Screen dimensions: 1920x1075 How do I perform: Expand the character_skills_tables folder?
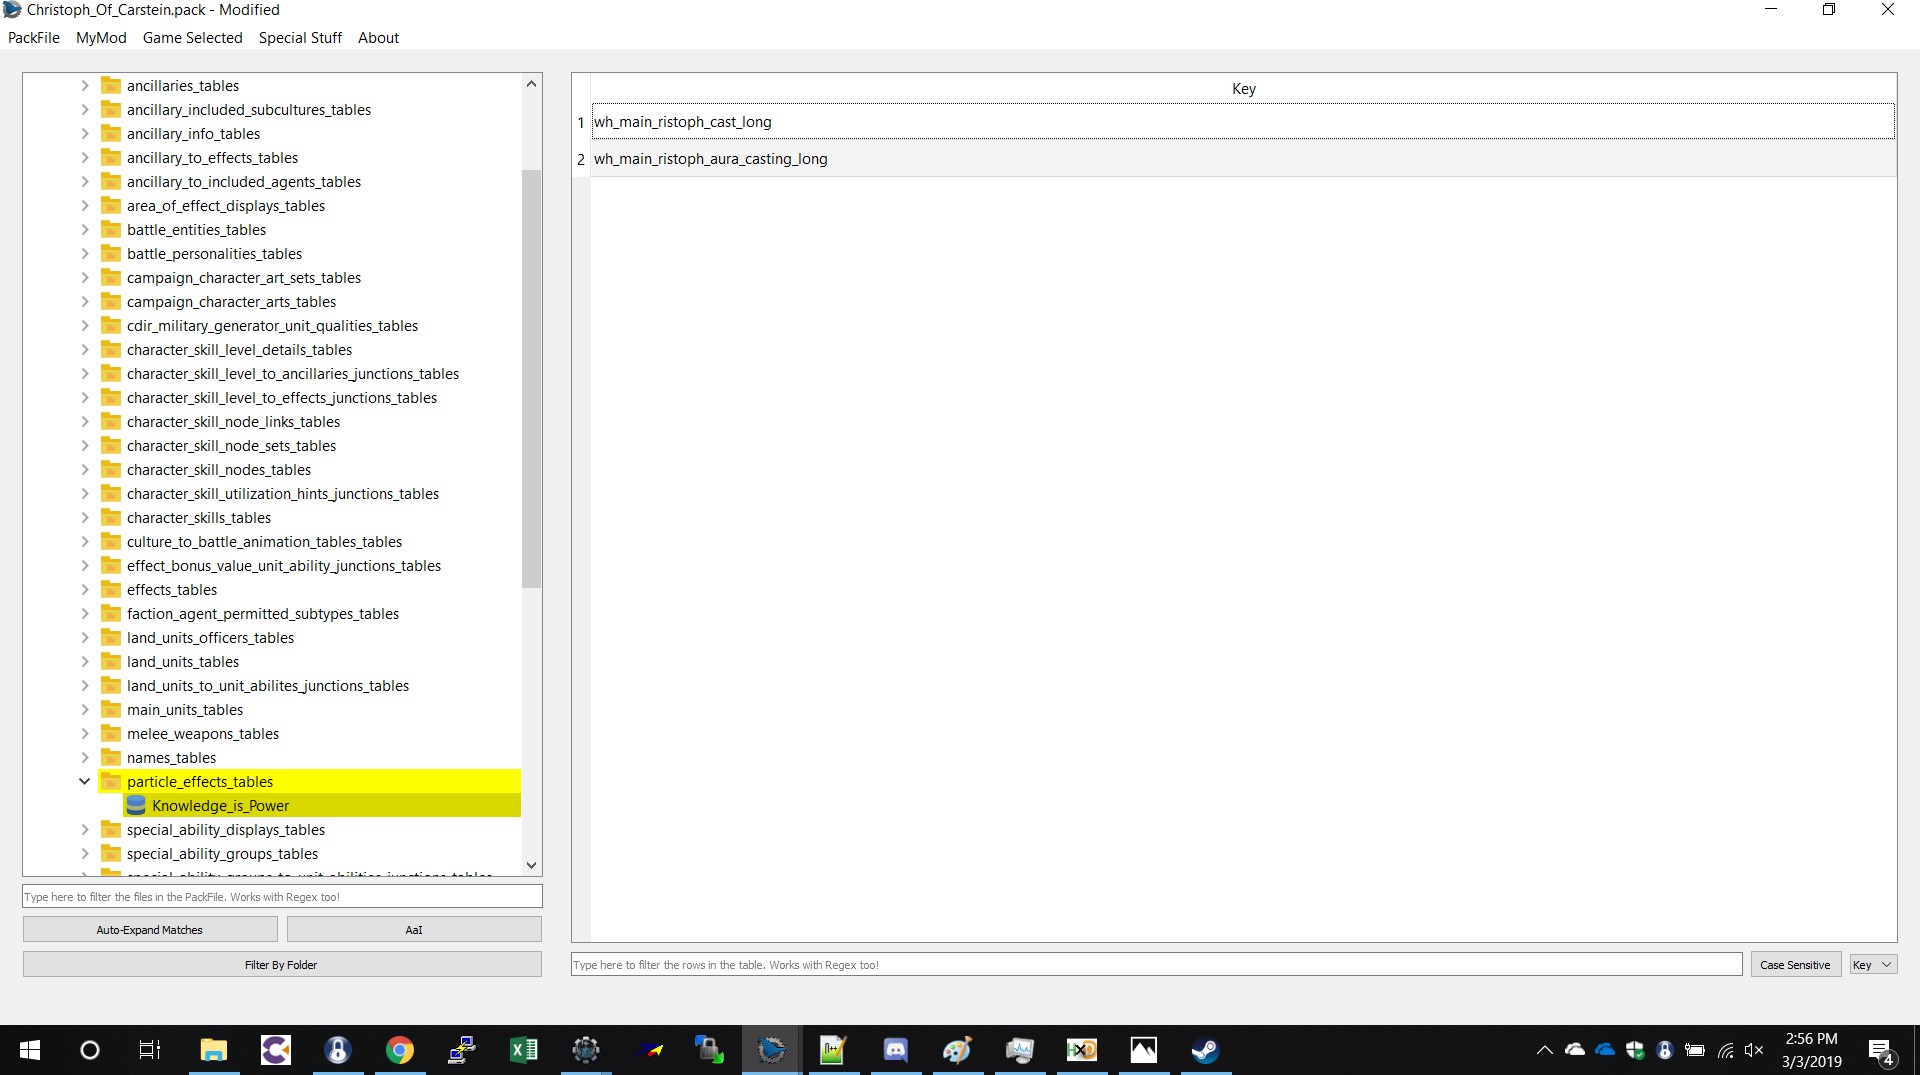coord(85,518)
